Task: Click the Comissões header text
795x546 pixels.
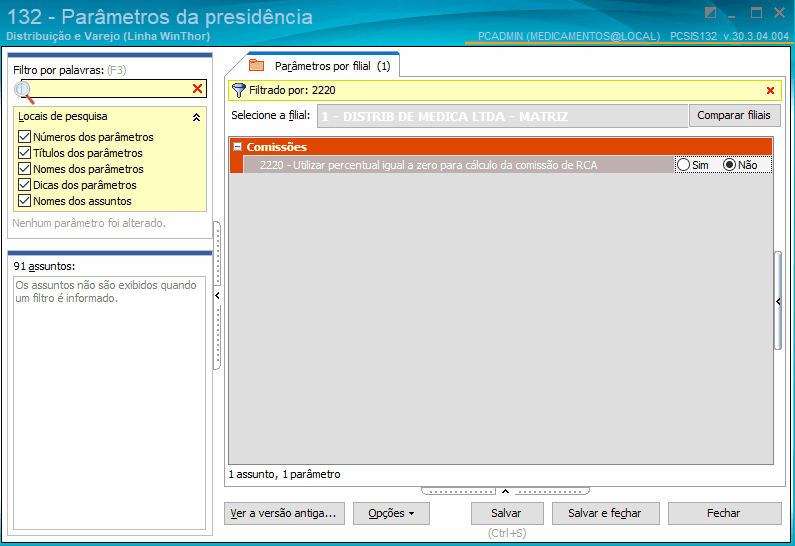Action: [x=276, y=147]
